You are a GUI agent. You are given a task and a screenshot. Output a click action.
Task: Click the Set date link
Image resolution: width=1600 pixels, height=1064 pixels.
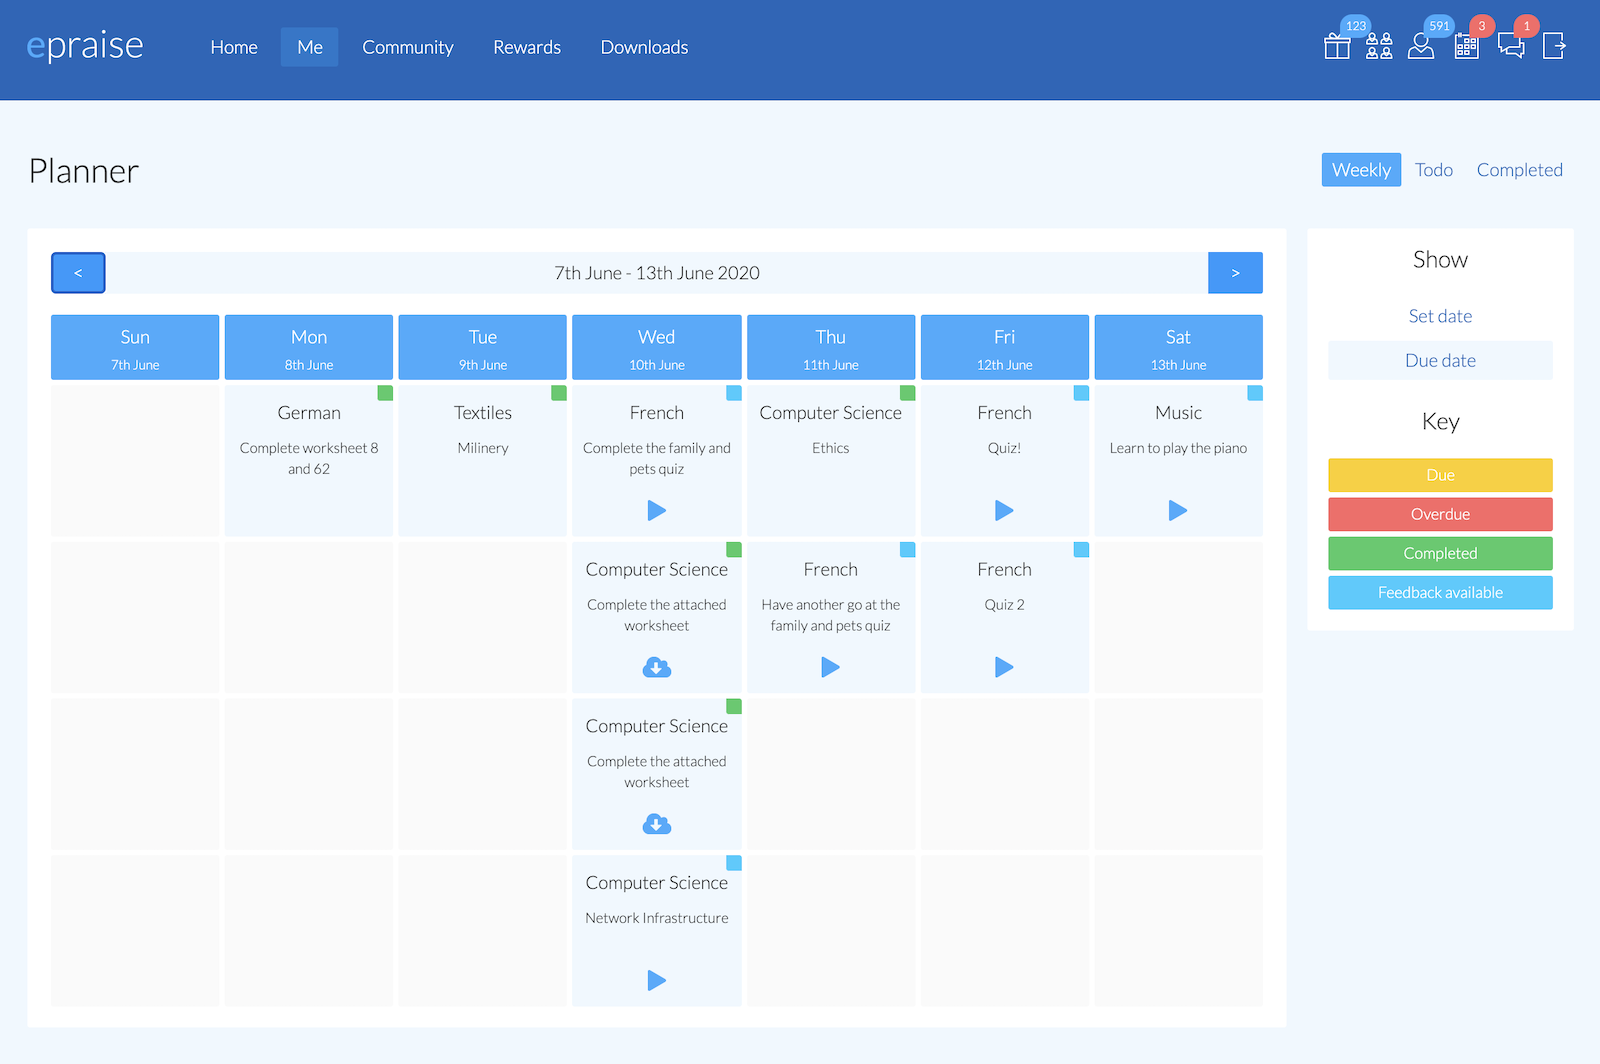pos(1440,316)
